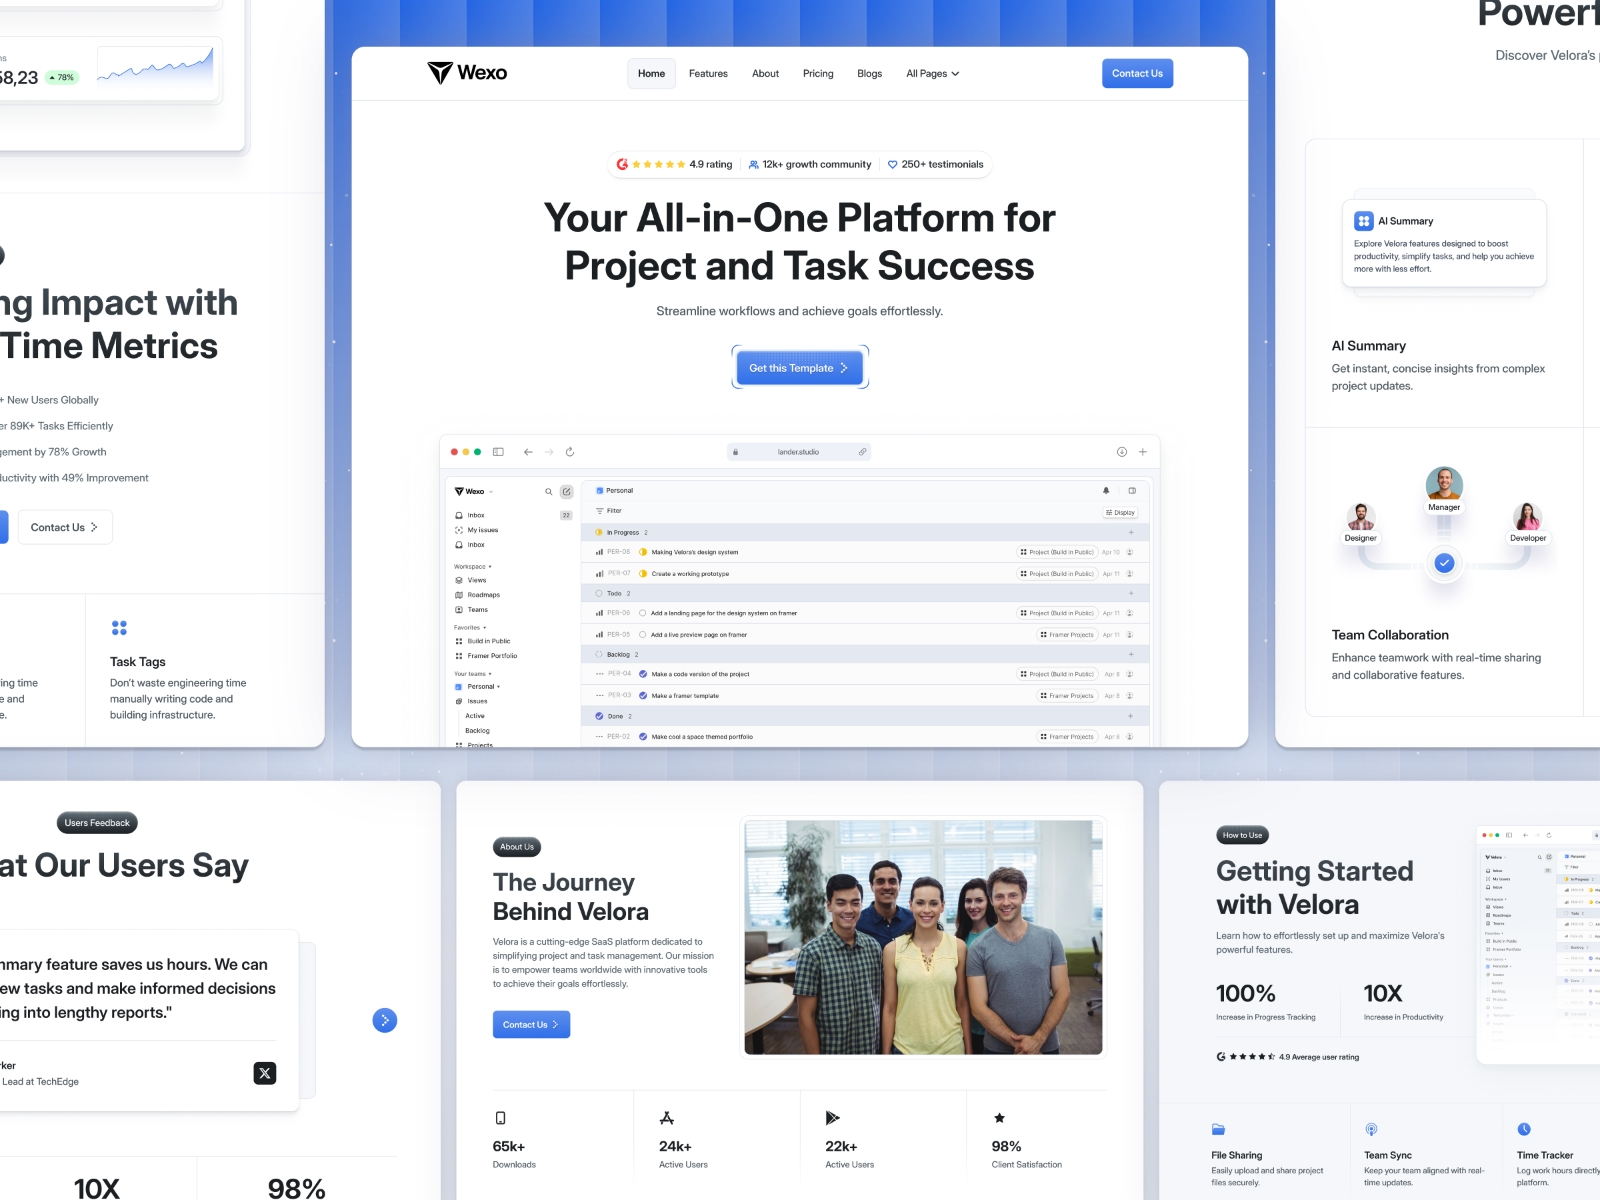This screenshot has height=1200, width=1600.
Task: Click the Inbox icon showing 22 unread
Action: pos(459,515)
